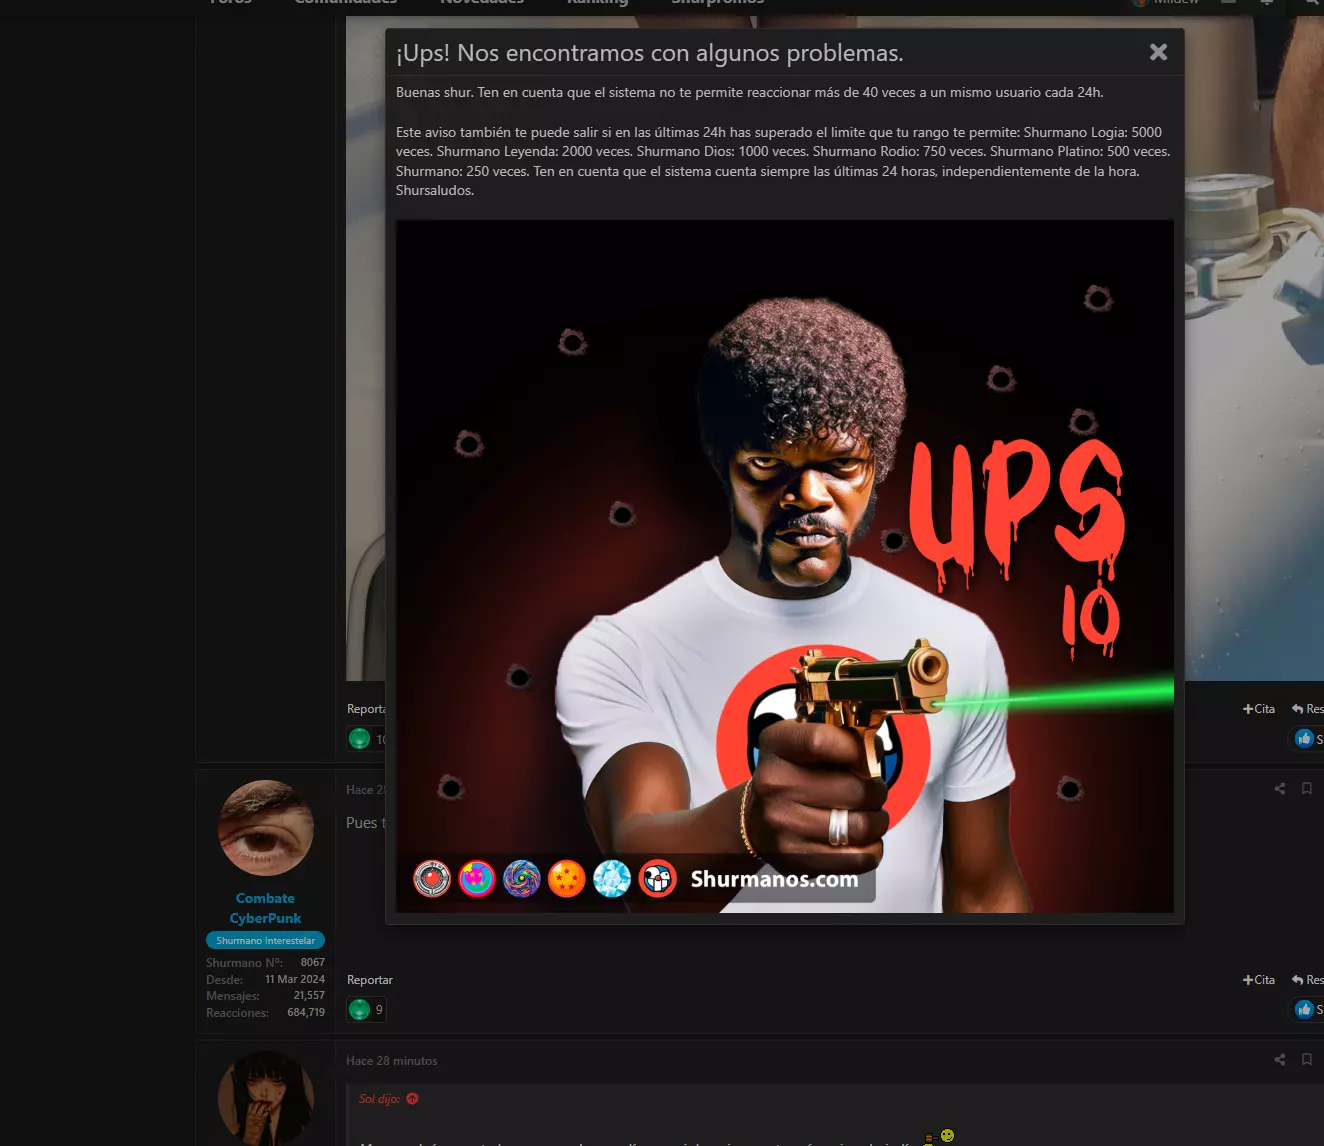Click the 'Shurmano Nº:' label
This screenshot has width=1324, height=1146.
point(244,963)
